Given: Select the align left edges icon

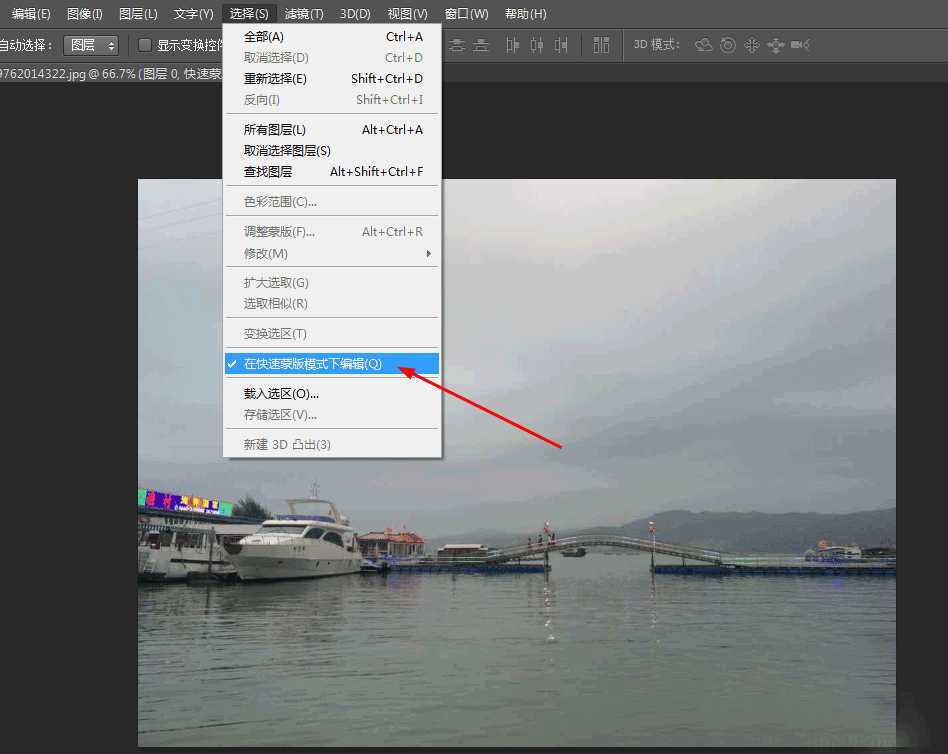Looking at the screenshot, I should 512,45.
